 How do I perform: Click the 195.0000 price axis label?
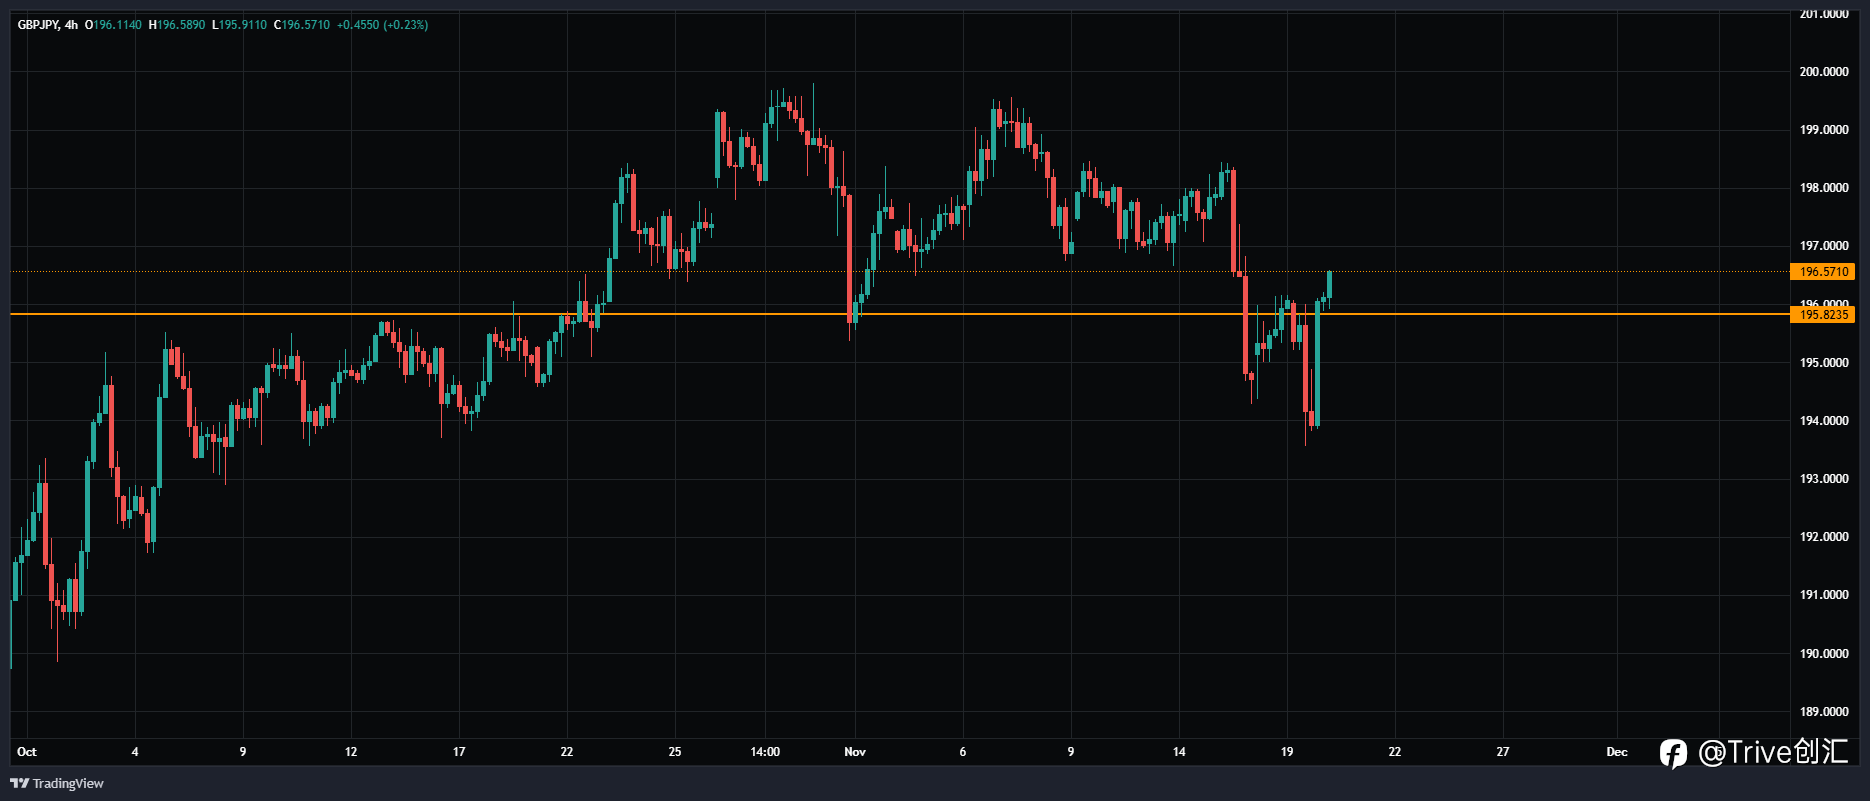tap(1824, 363)
